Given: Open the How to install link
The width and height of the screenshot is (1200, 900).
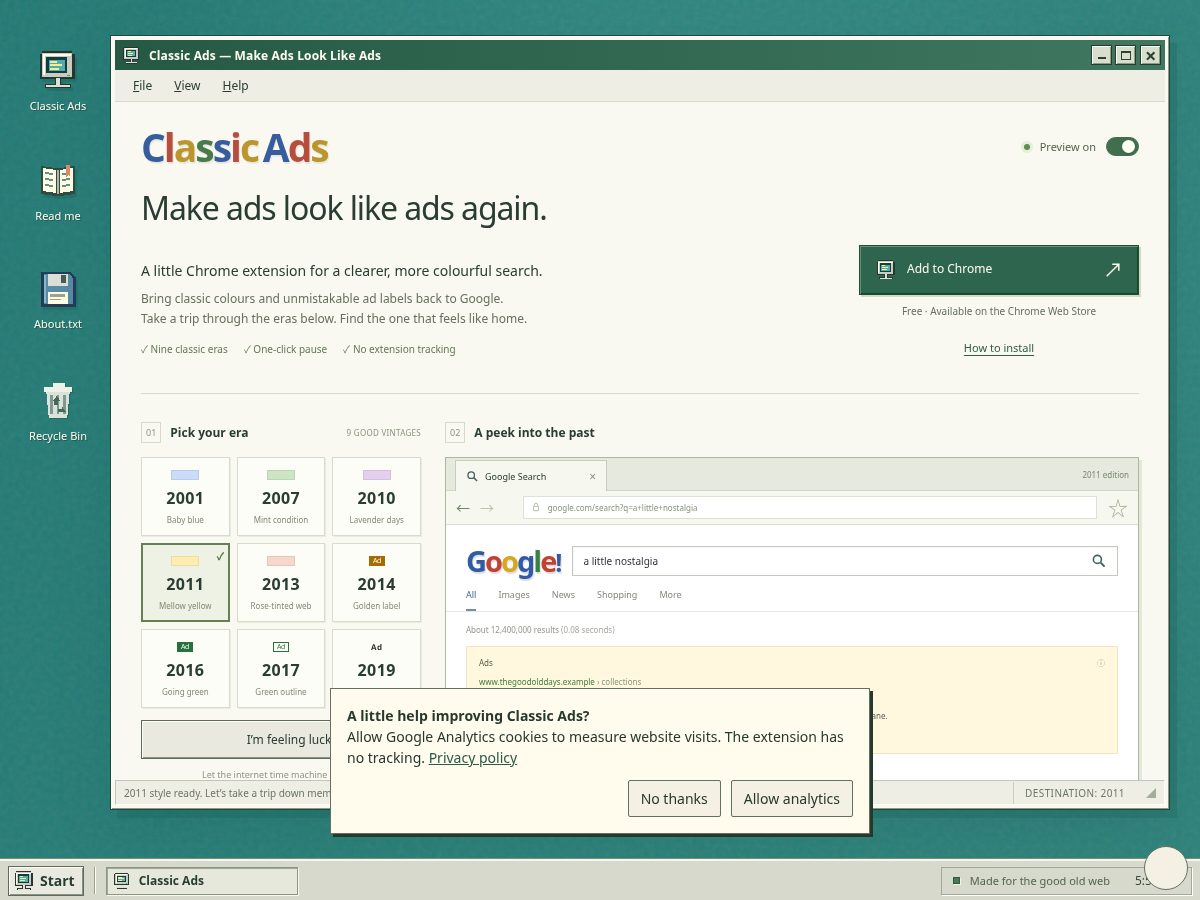Looking at the screenshot, I should tap(998, 348).
